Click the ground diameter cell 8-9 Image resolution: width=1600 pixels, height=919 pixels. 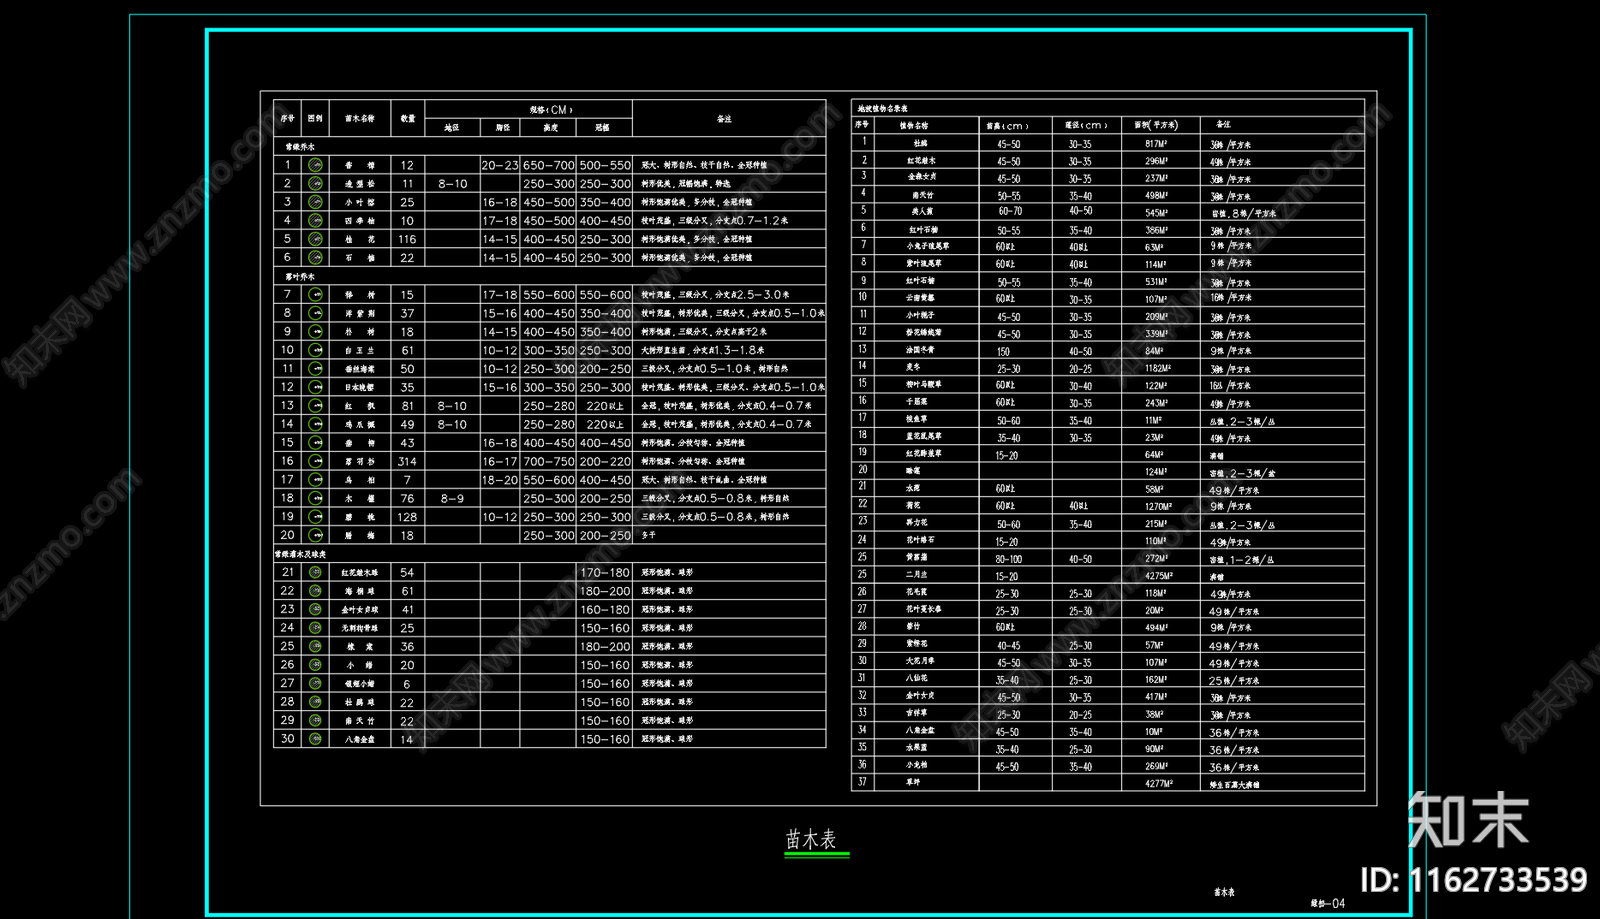click(452, 498)
